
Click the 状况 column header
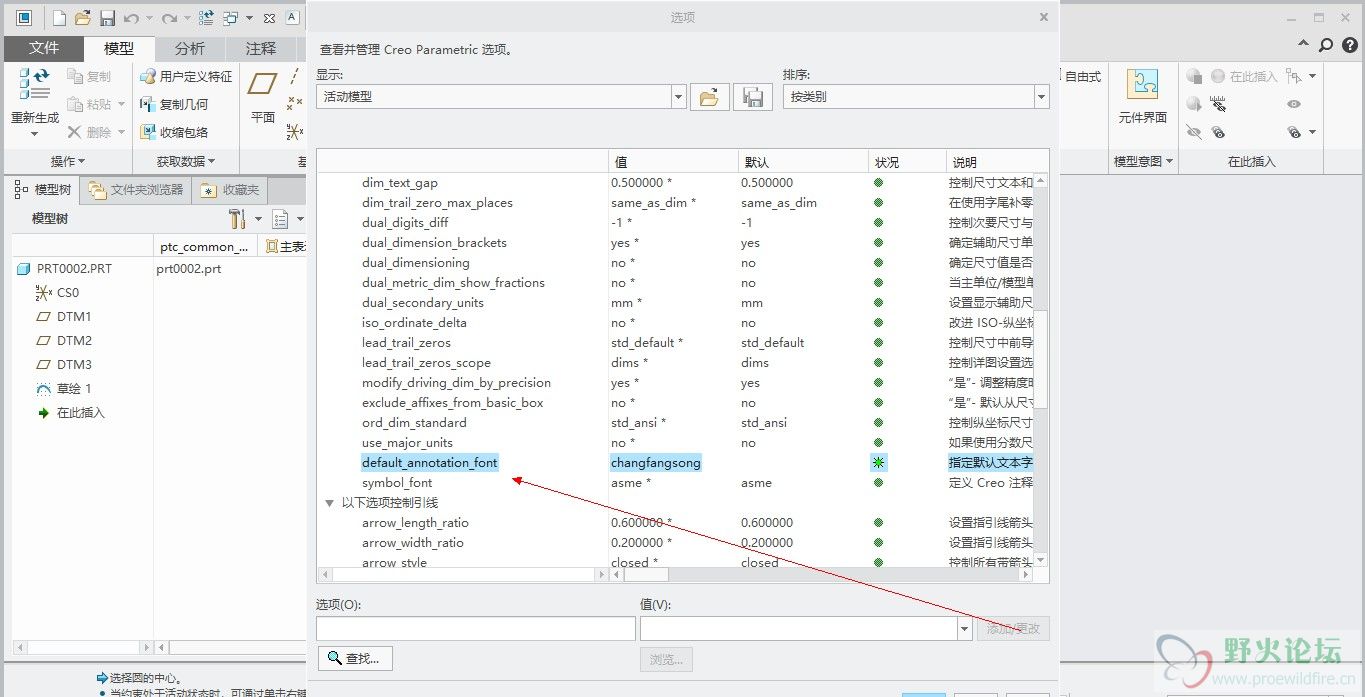(907, 162)
